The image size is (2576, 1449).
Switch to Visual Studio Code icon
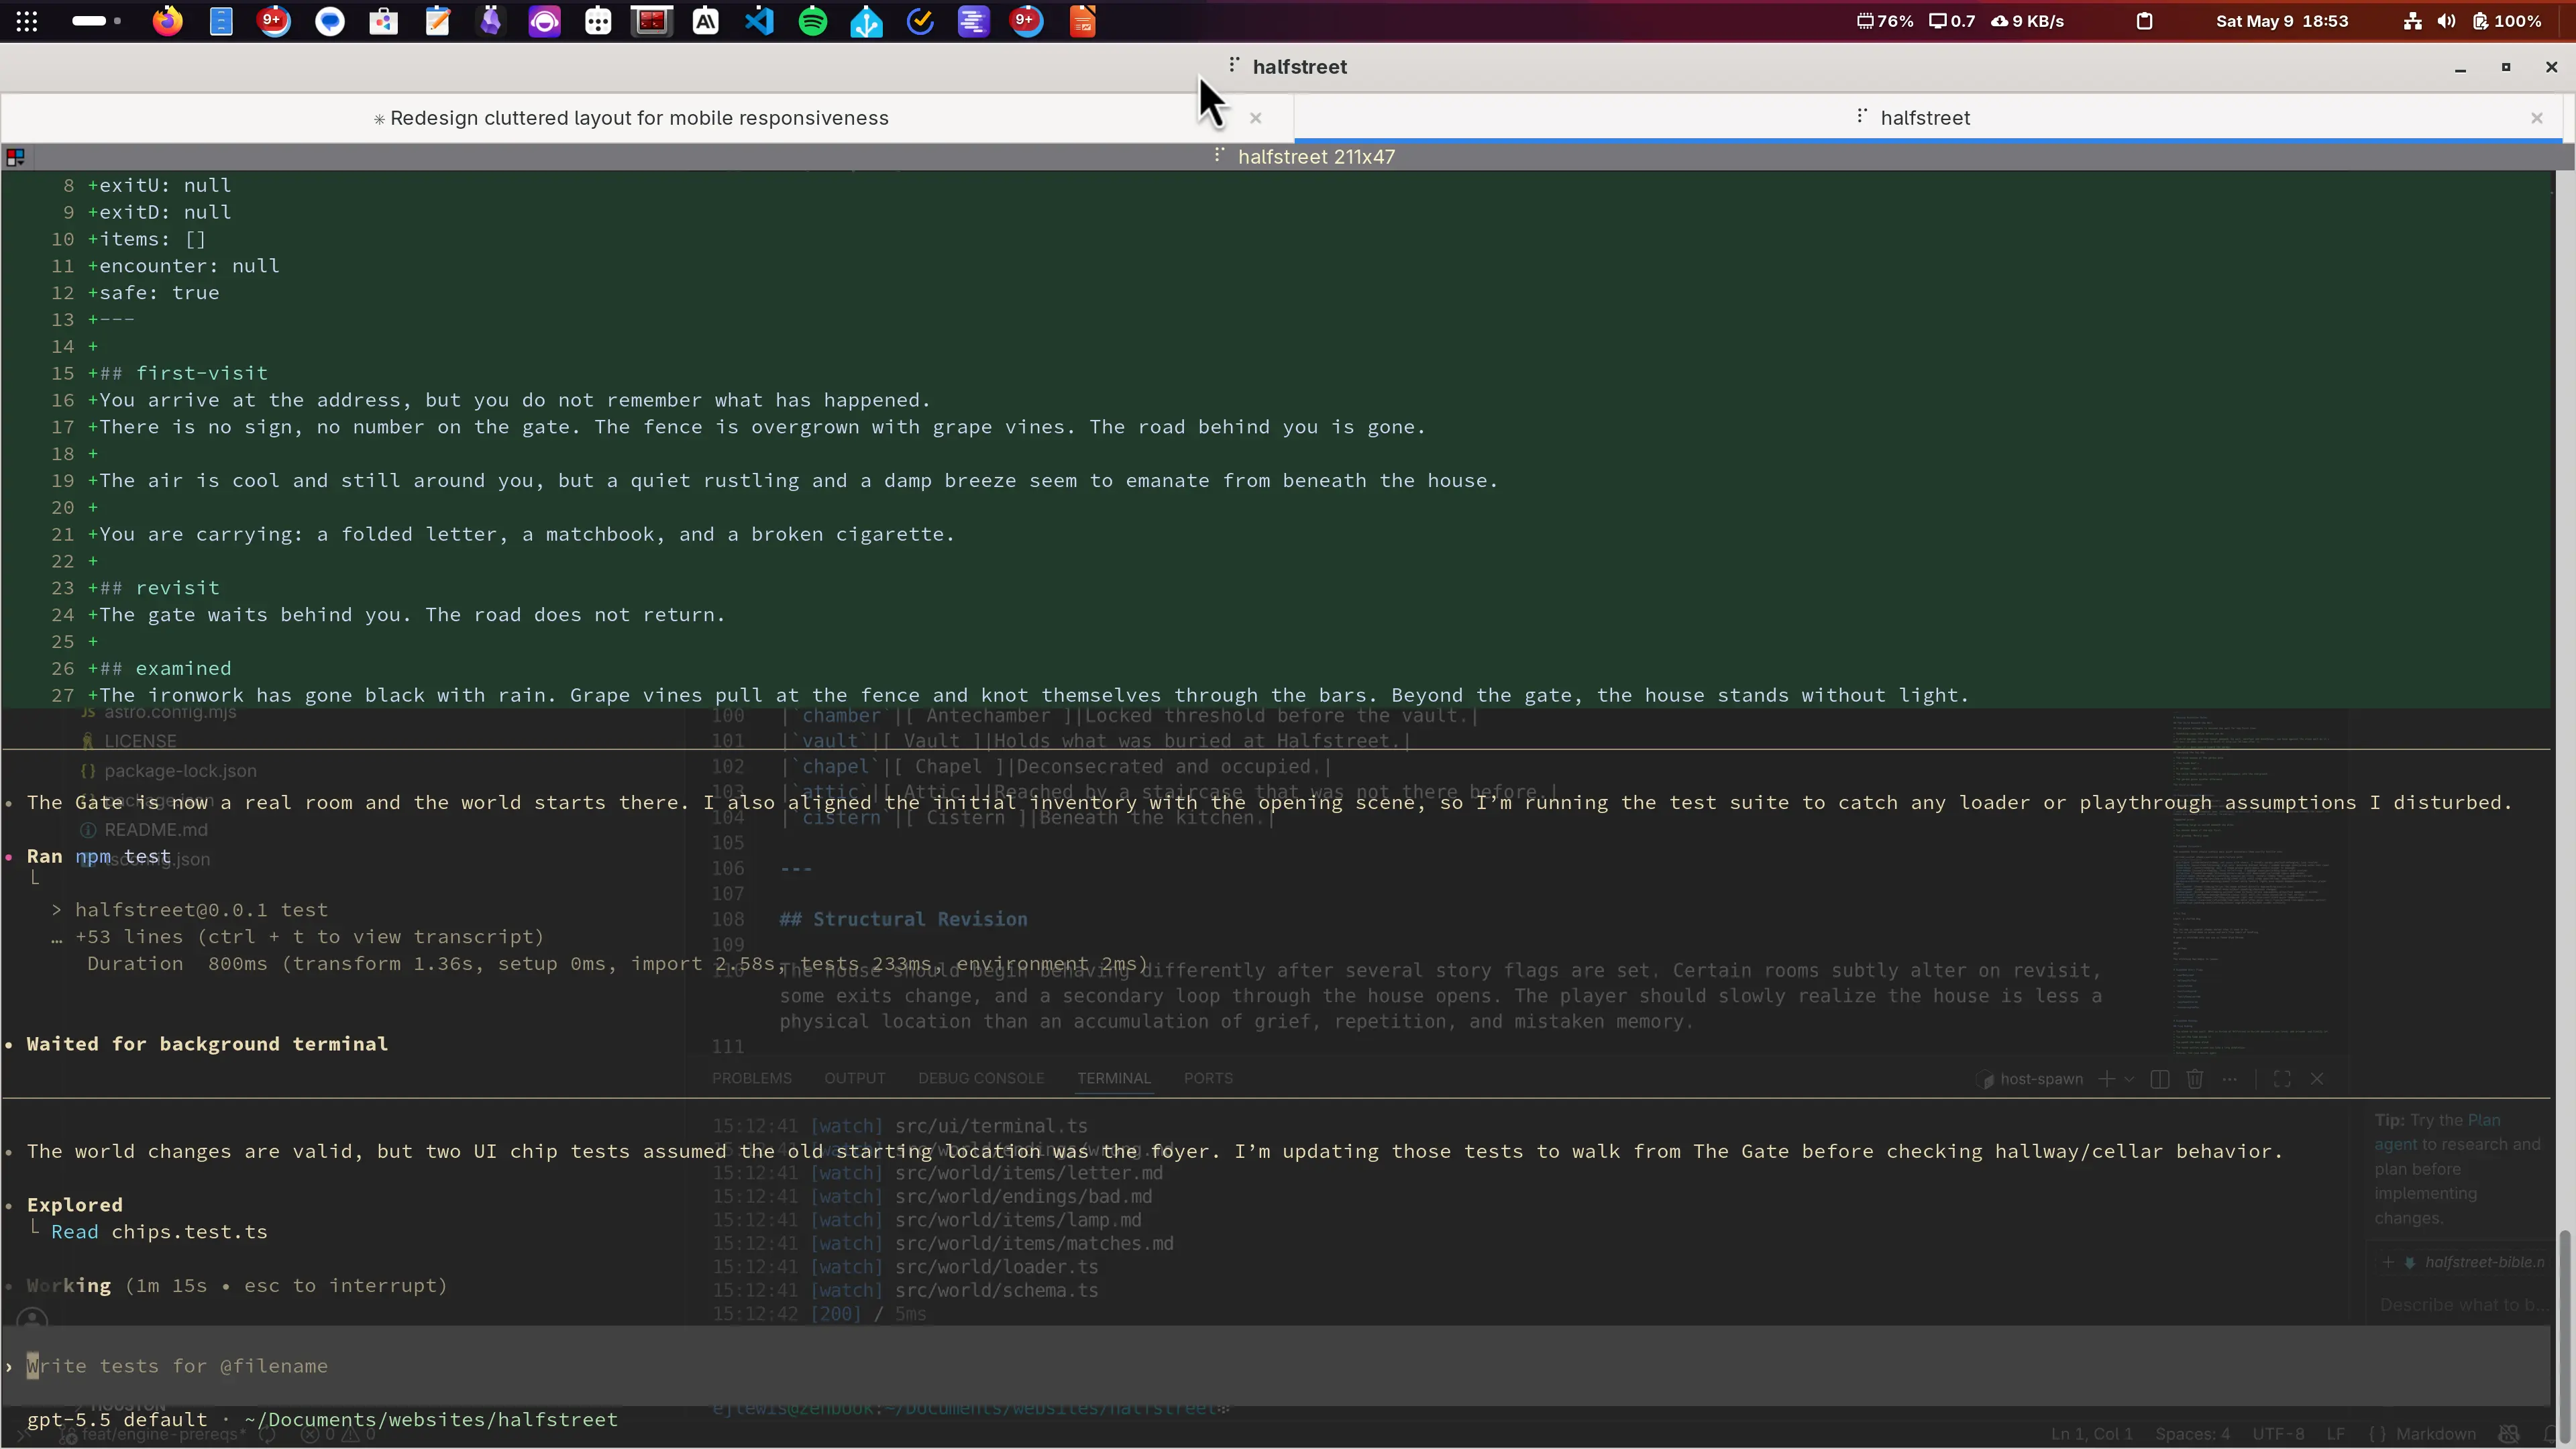(760, 21)
